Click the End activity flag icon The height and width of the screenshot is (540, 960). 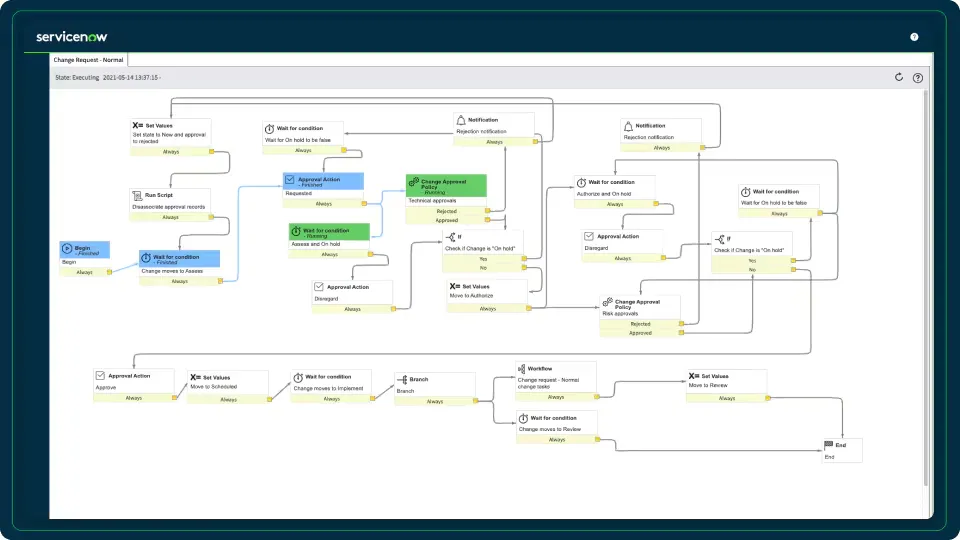pos(828,444)
